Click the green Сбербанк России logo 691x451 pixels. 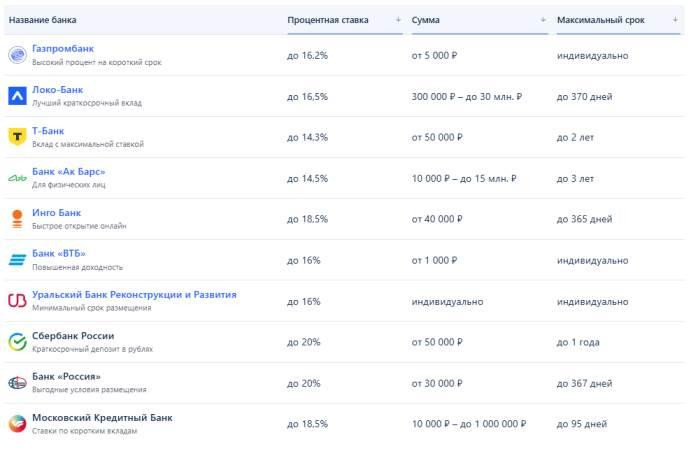[x=17, y=342]
